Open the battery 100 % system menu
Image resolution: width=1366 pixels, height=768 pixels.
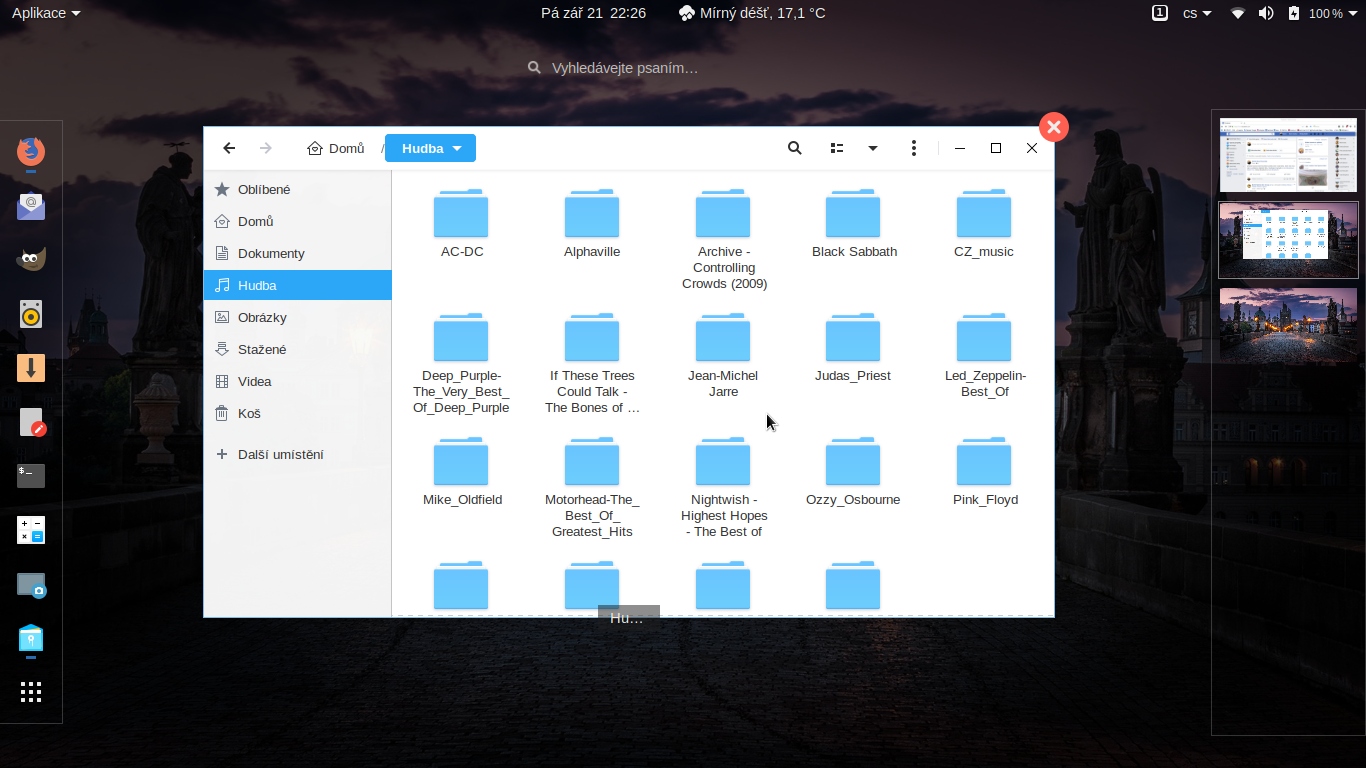click(1323, 13)
